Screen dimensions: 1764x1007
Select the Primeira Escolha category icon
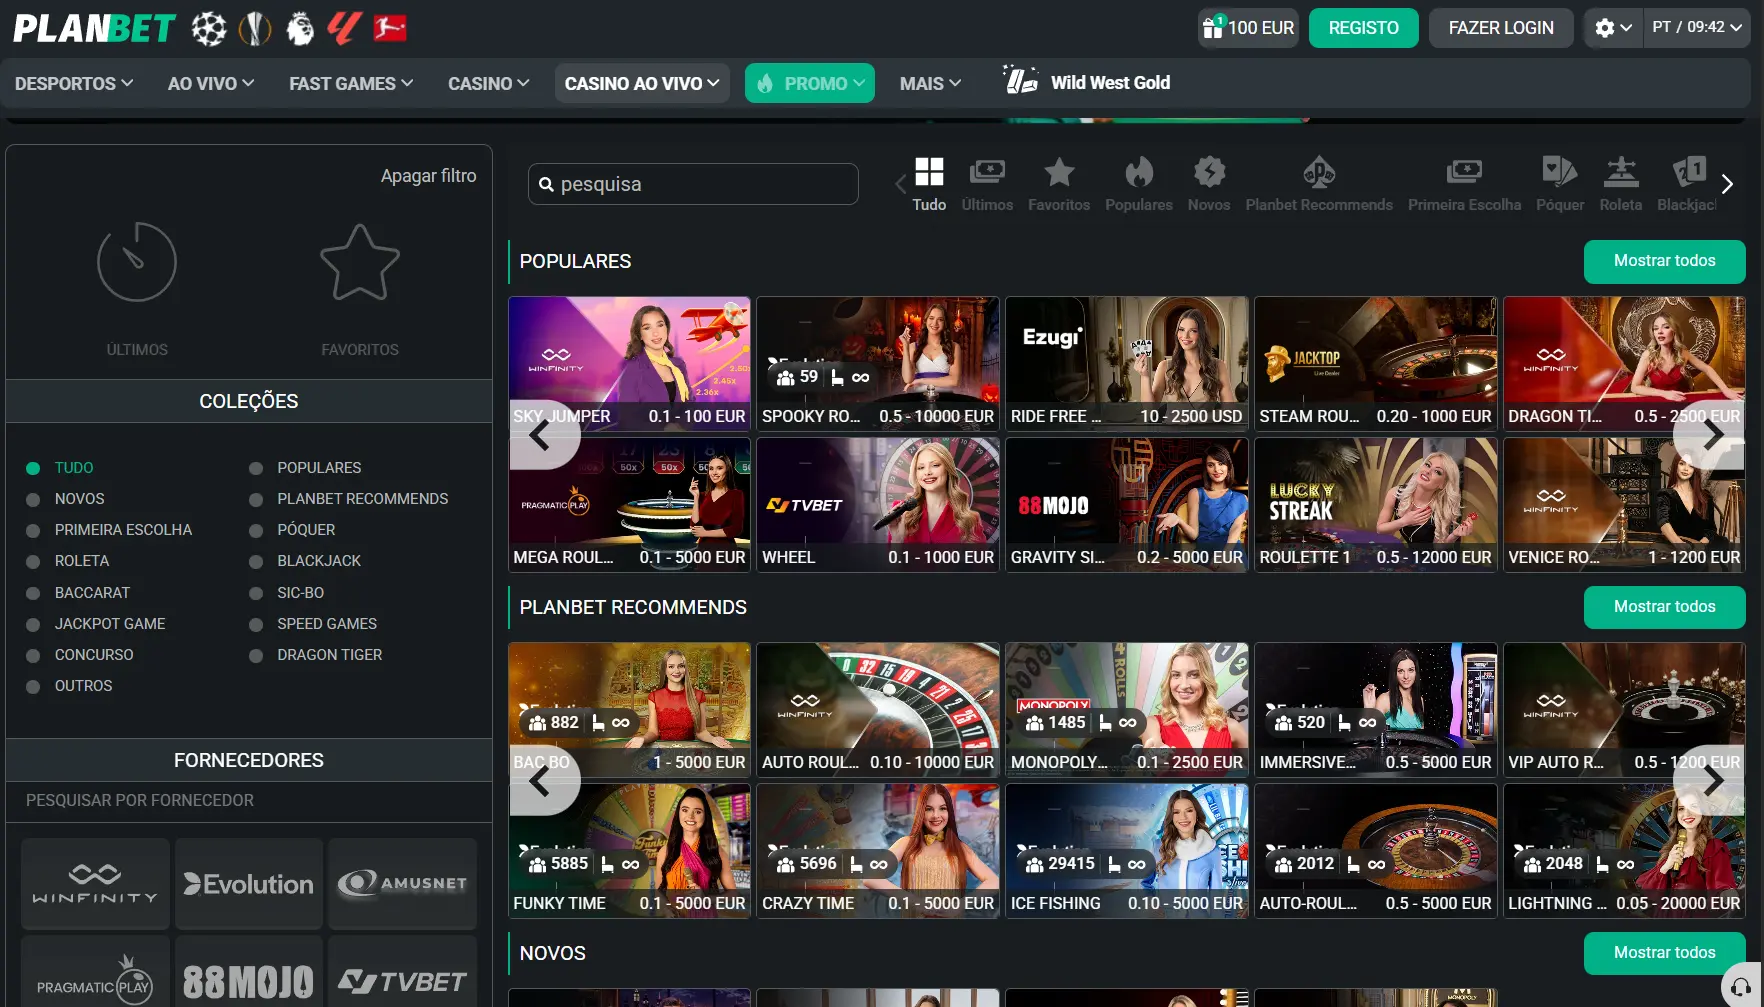click(x=1464, y=172)
